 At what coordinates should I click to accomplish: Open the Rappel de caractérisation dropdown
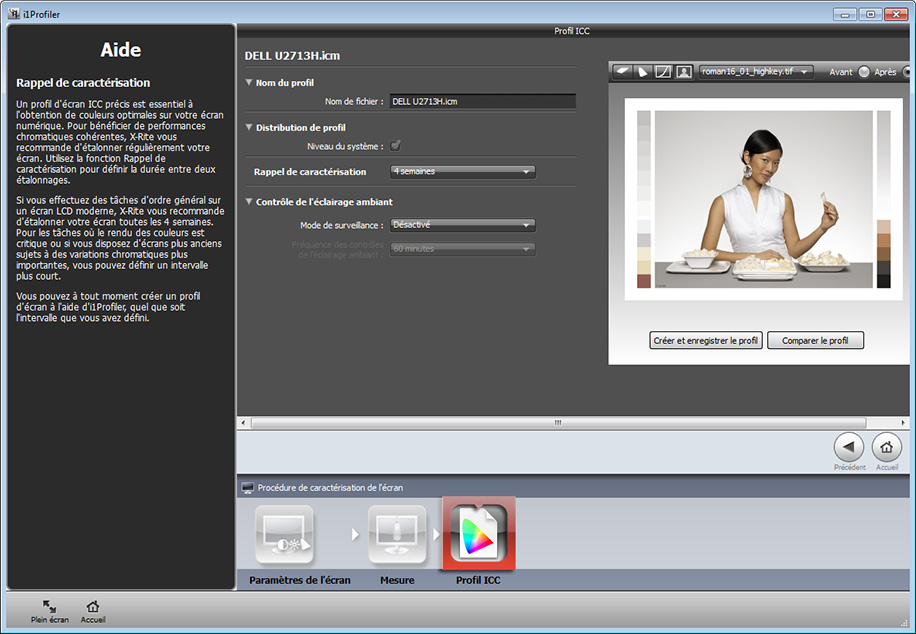click(463, 172)
